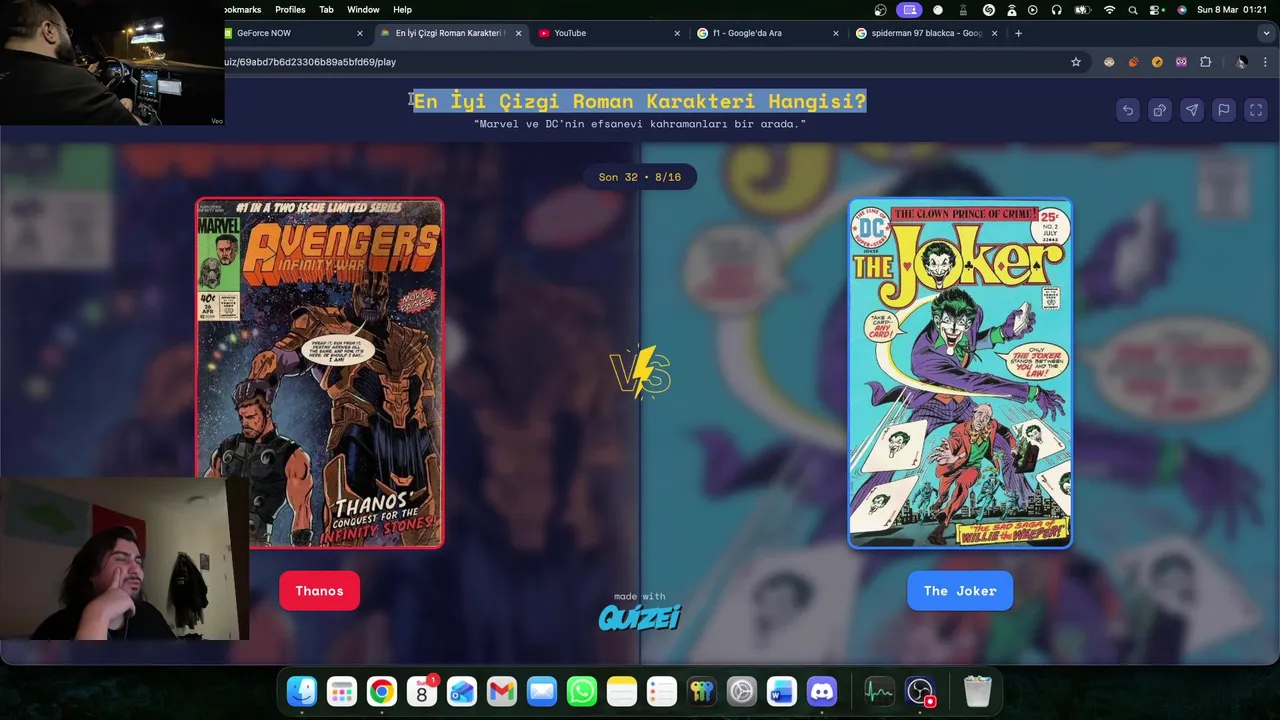1280x720 pixels.
Task: Open Finder from the dock
Action: click(302, 691)
